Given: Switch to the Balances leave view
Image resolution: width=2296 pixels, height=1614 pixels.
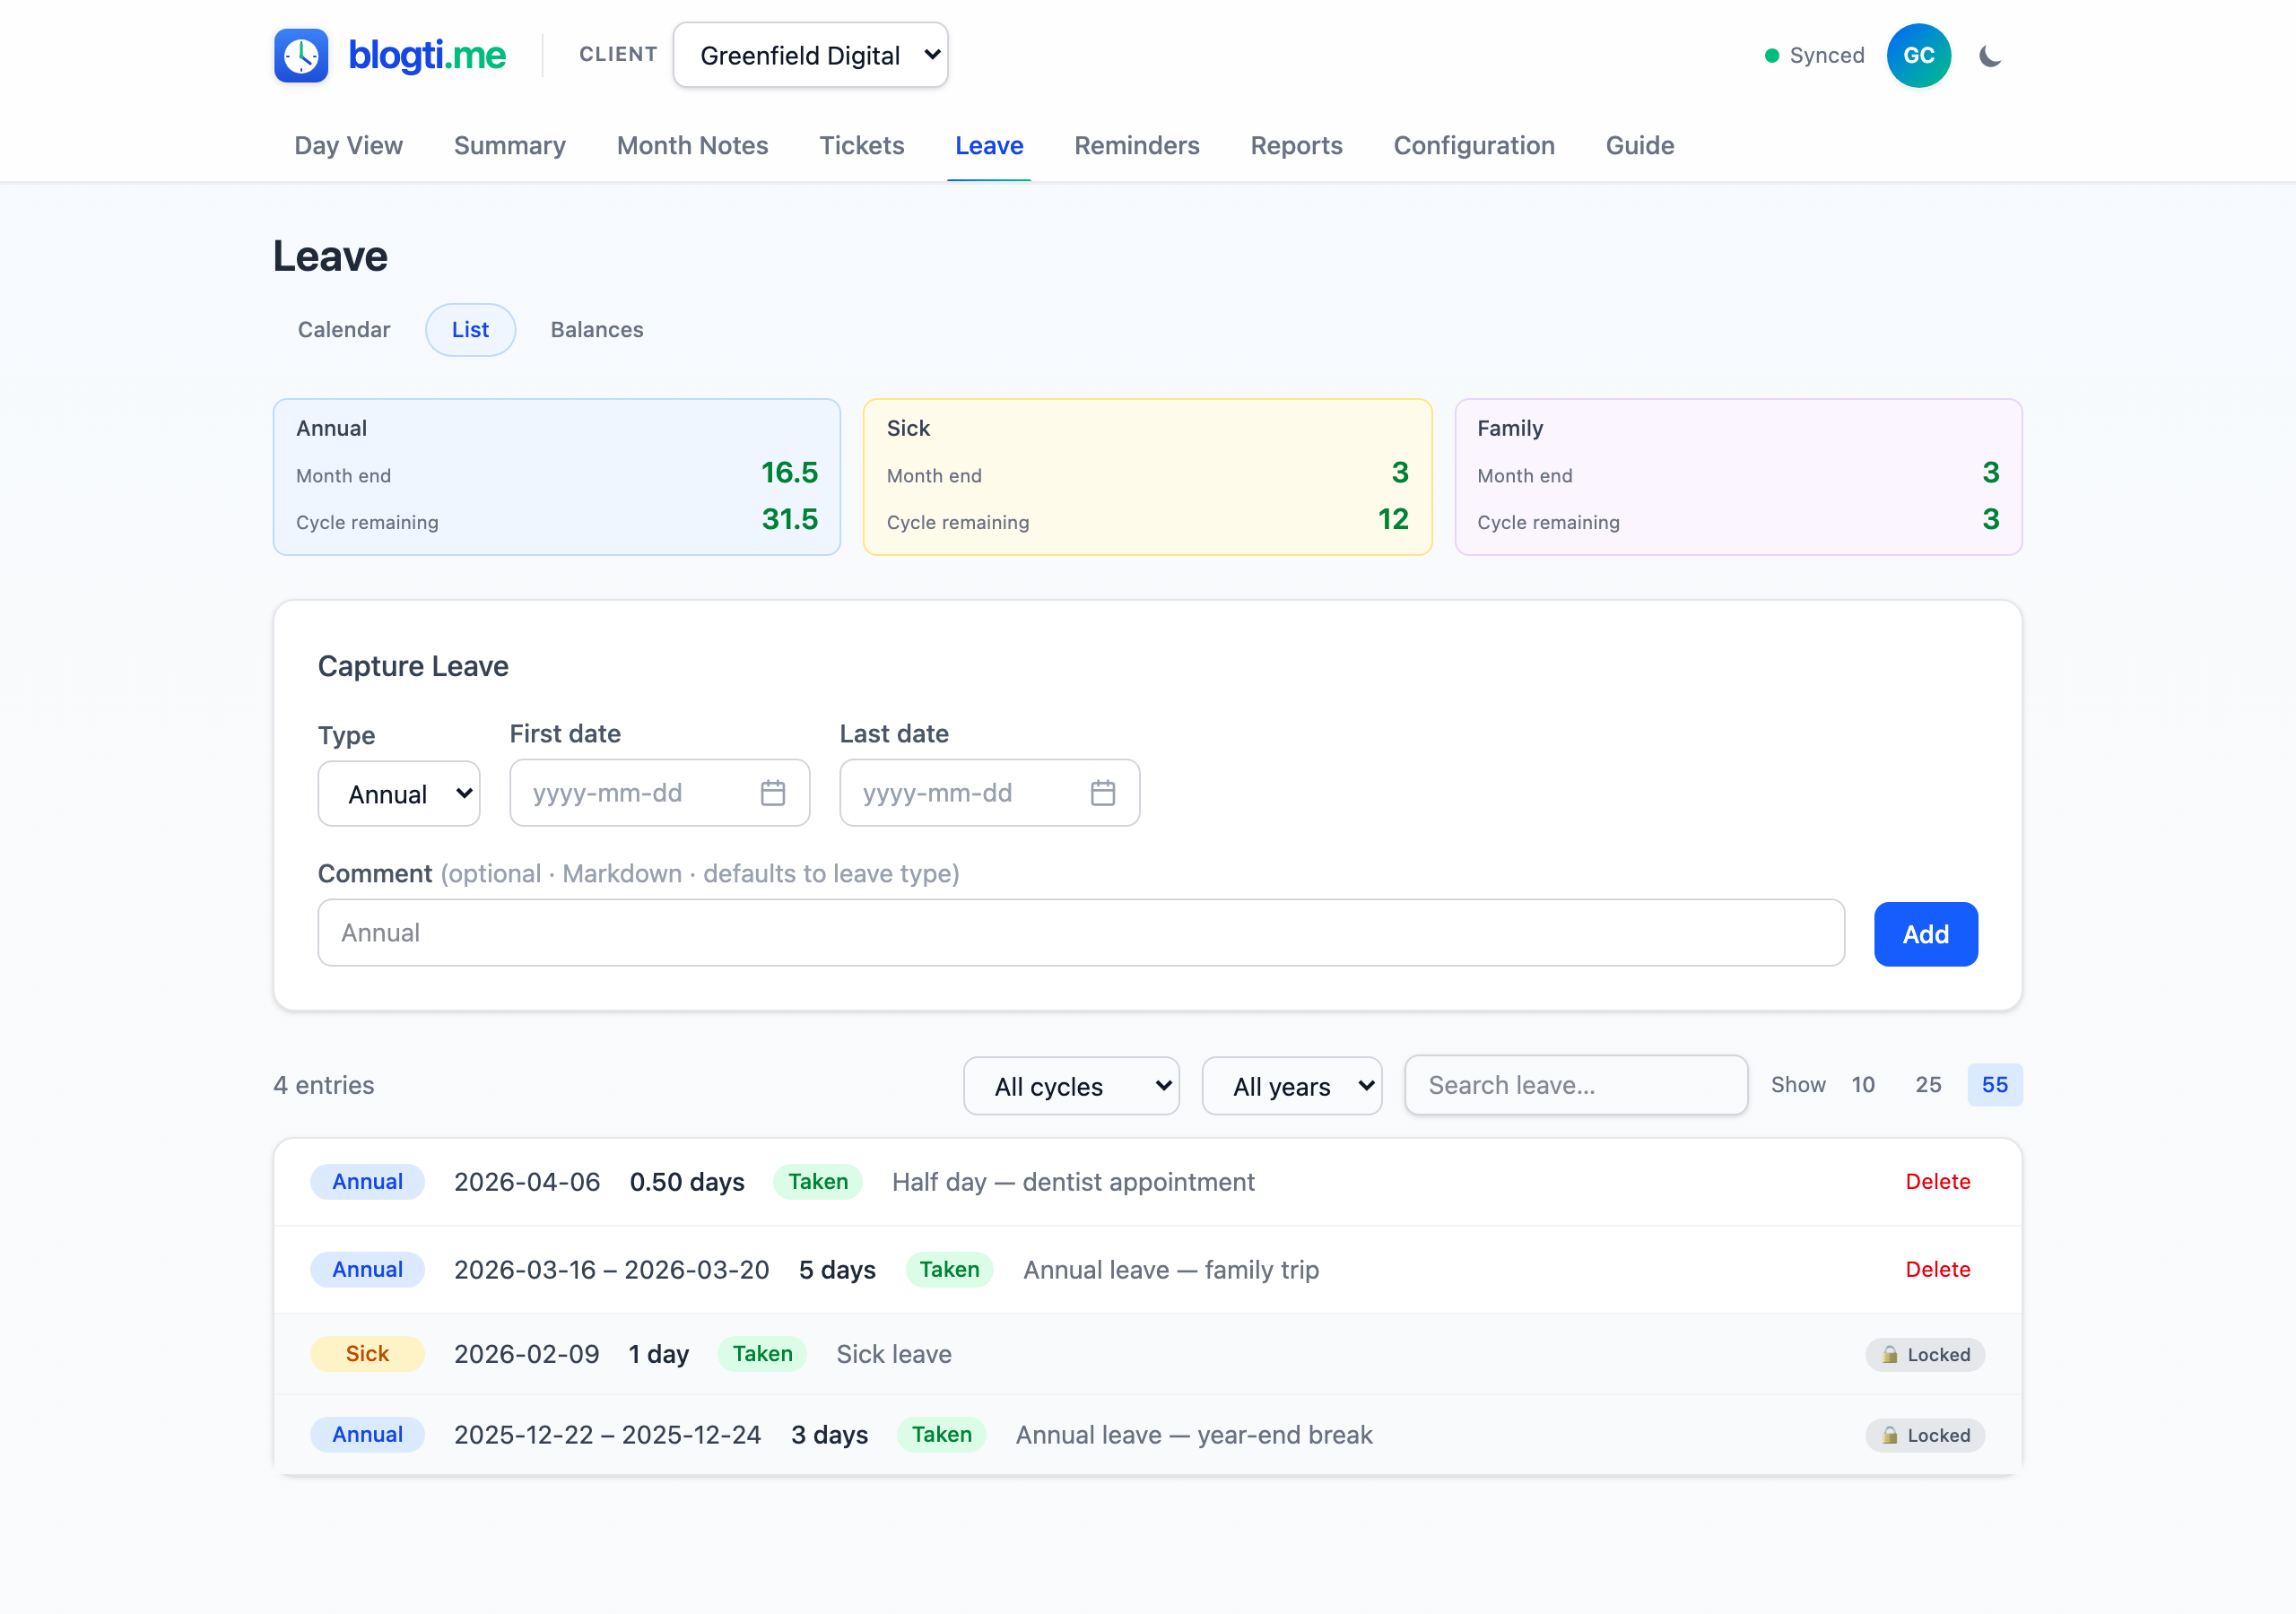Looking at the screenshot, I should (x=597, y=330).
